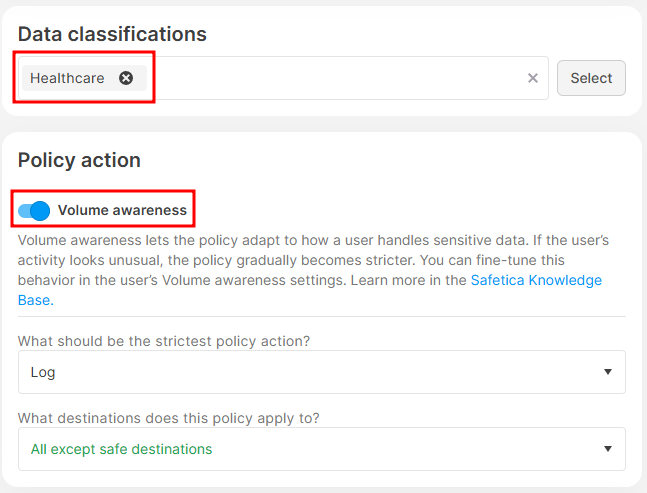Click the Policy action heading
Screen dimensions: 647x493
(79, 160)
